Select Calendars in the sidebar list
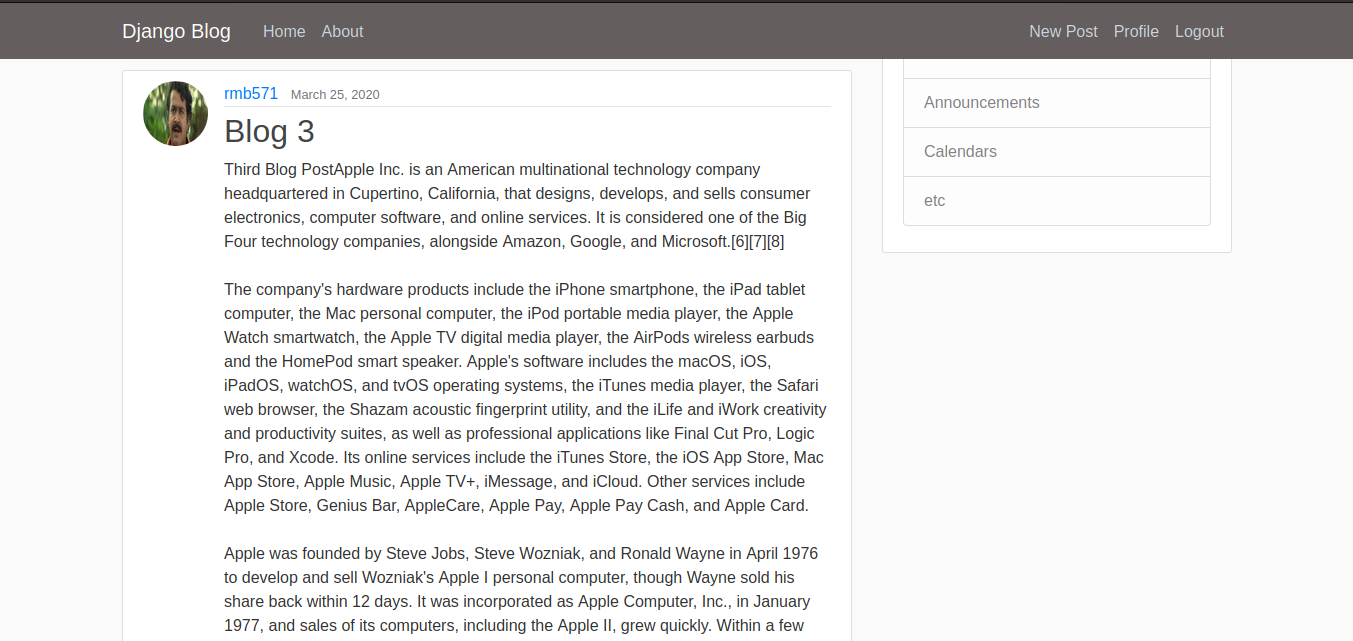The image size is (1353, 641). click(960, 152)
